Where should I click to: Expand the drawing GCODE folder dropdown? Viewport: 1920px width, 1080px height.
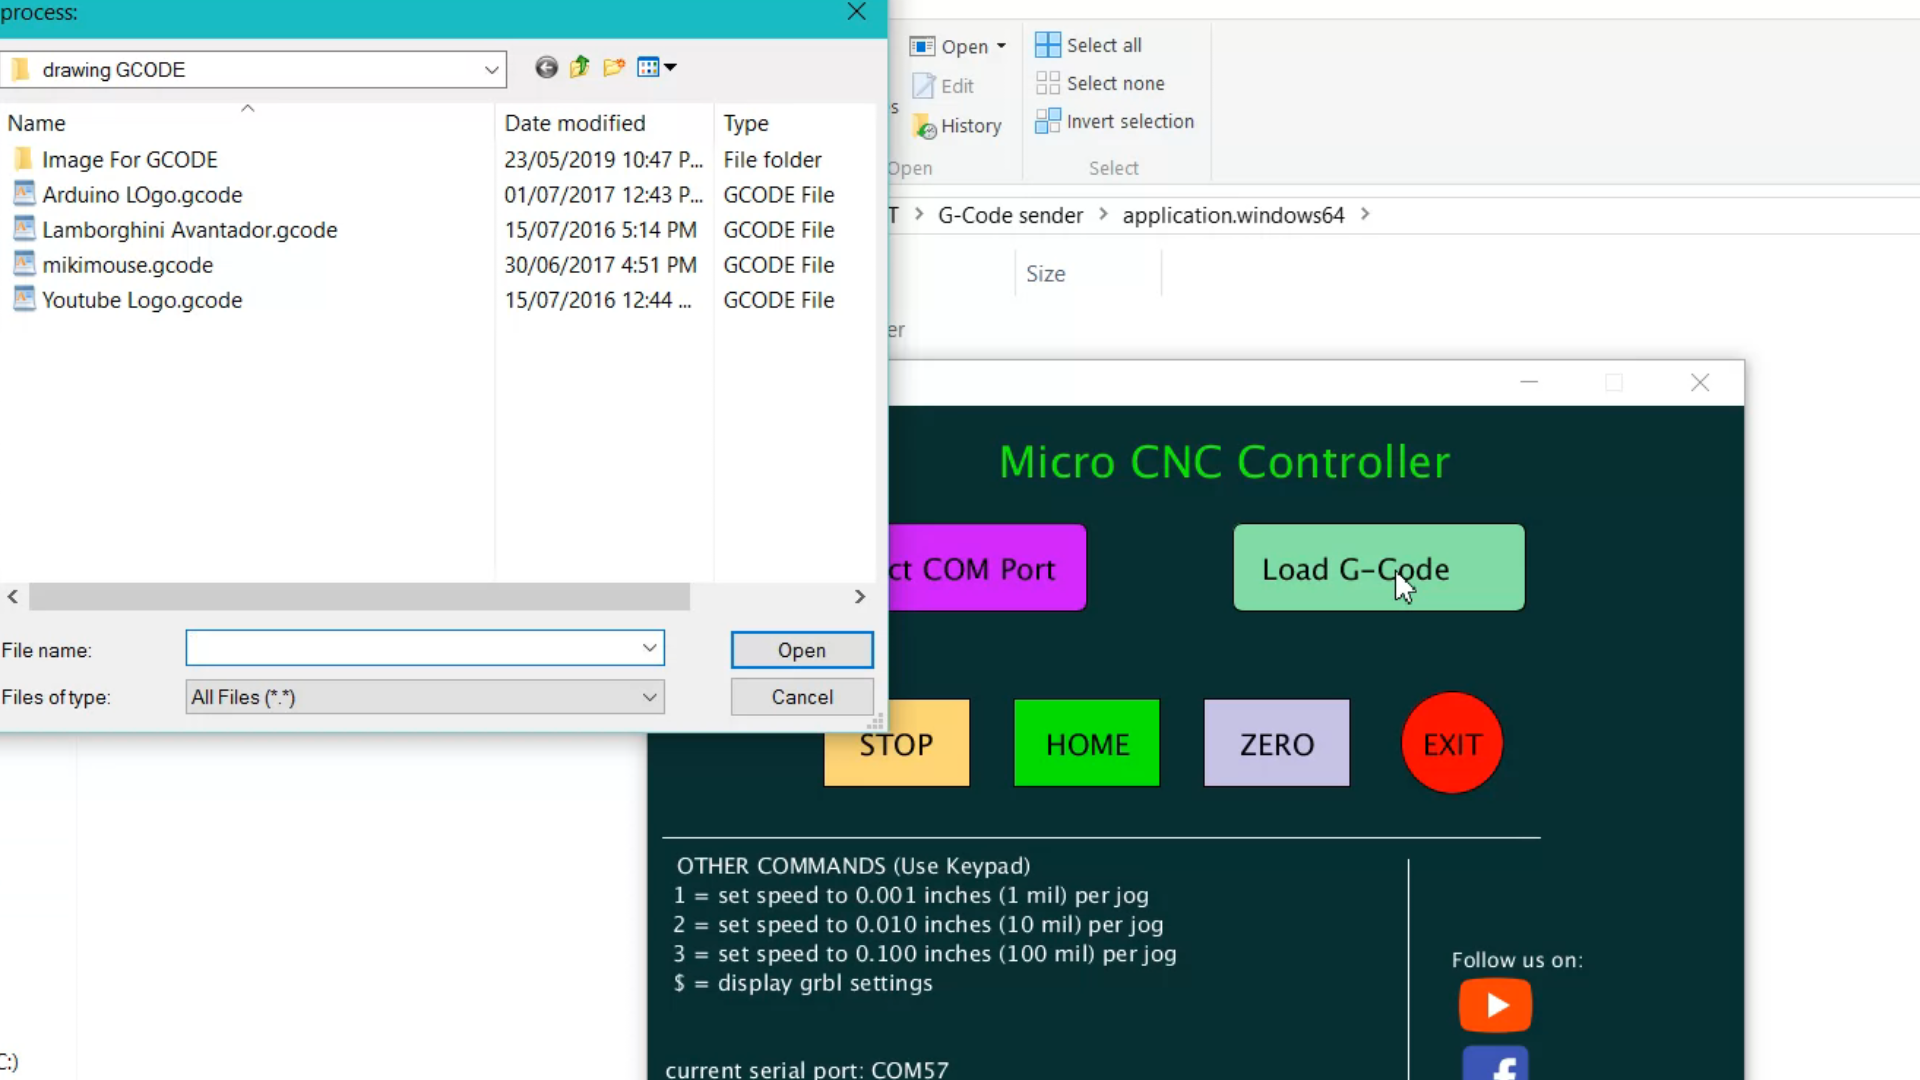(x=491, y=70)
